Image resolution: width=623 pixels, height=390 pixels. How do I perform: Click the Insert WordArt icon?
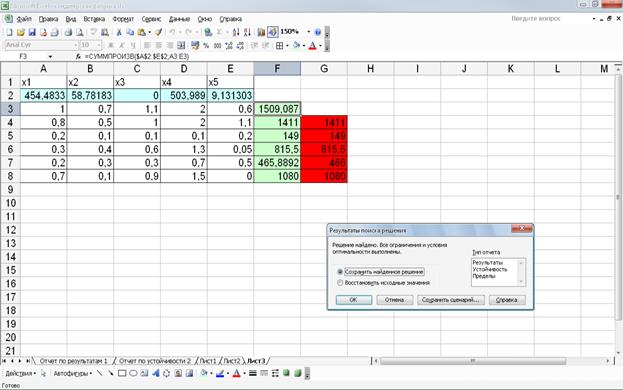point(155,373)
